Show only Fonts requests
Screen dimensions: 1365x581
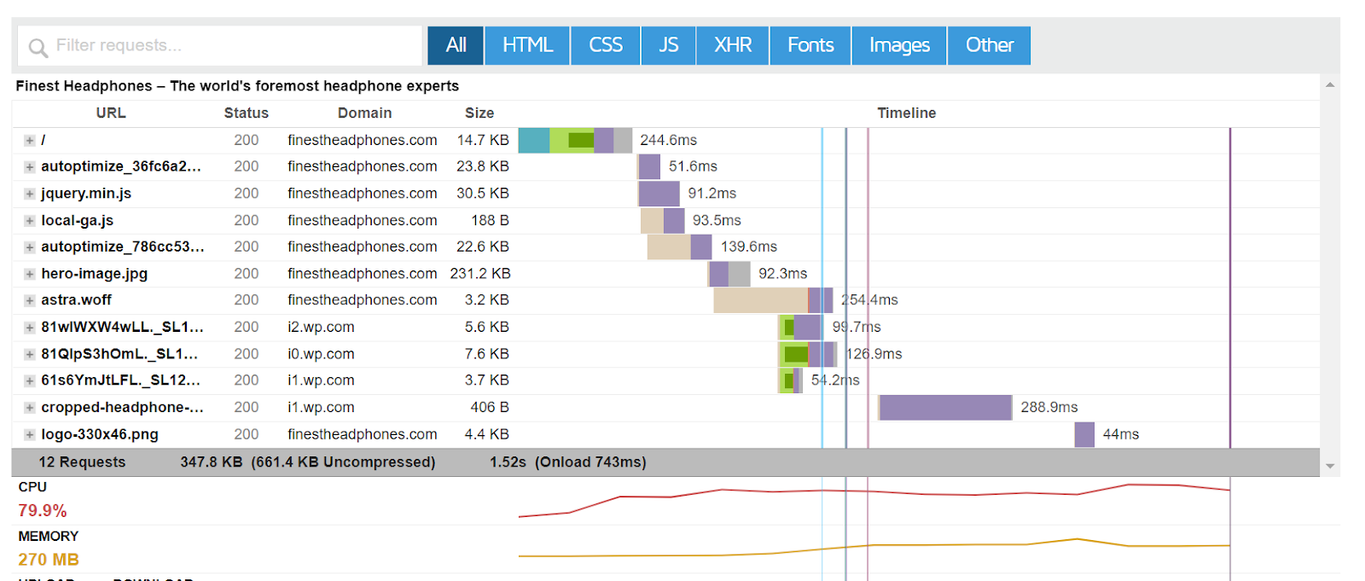pyautogui.click(x=809, y=45)
